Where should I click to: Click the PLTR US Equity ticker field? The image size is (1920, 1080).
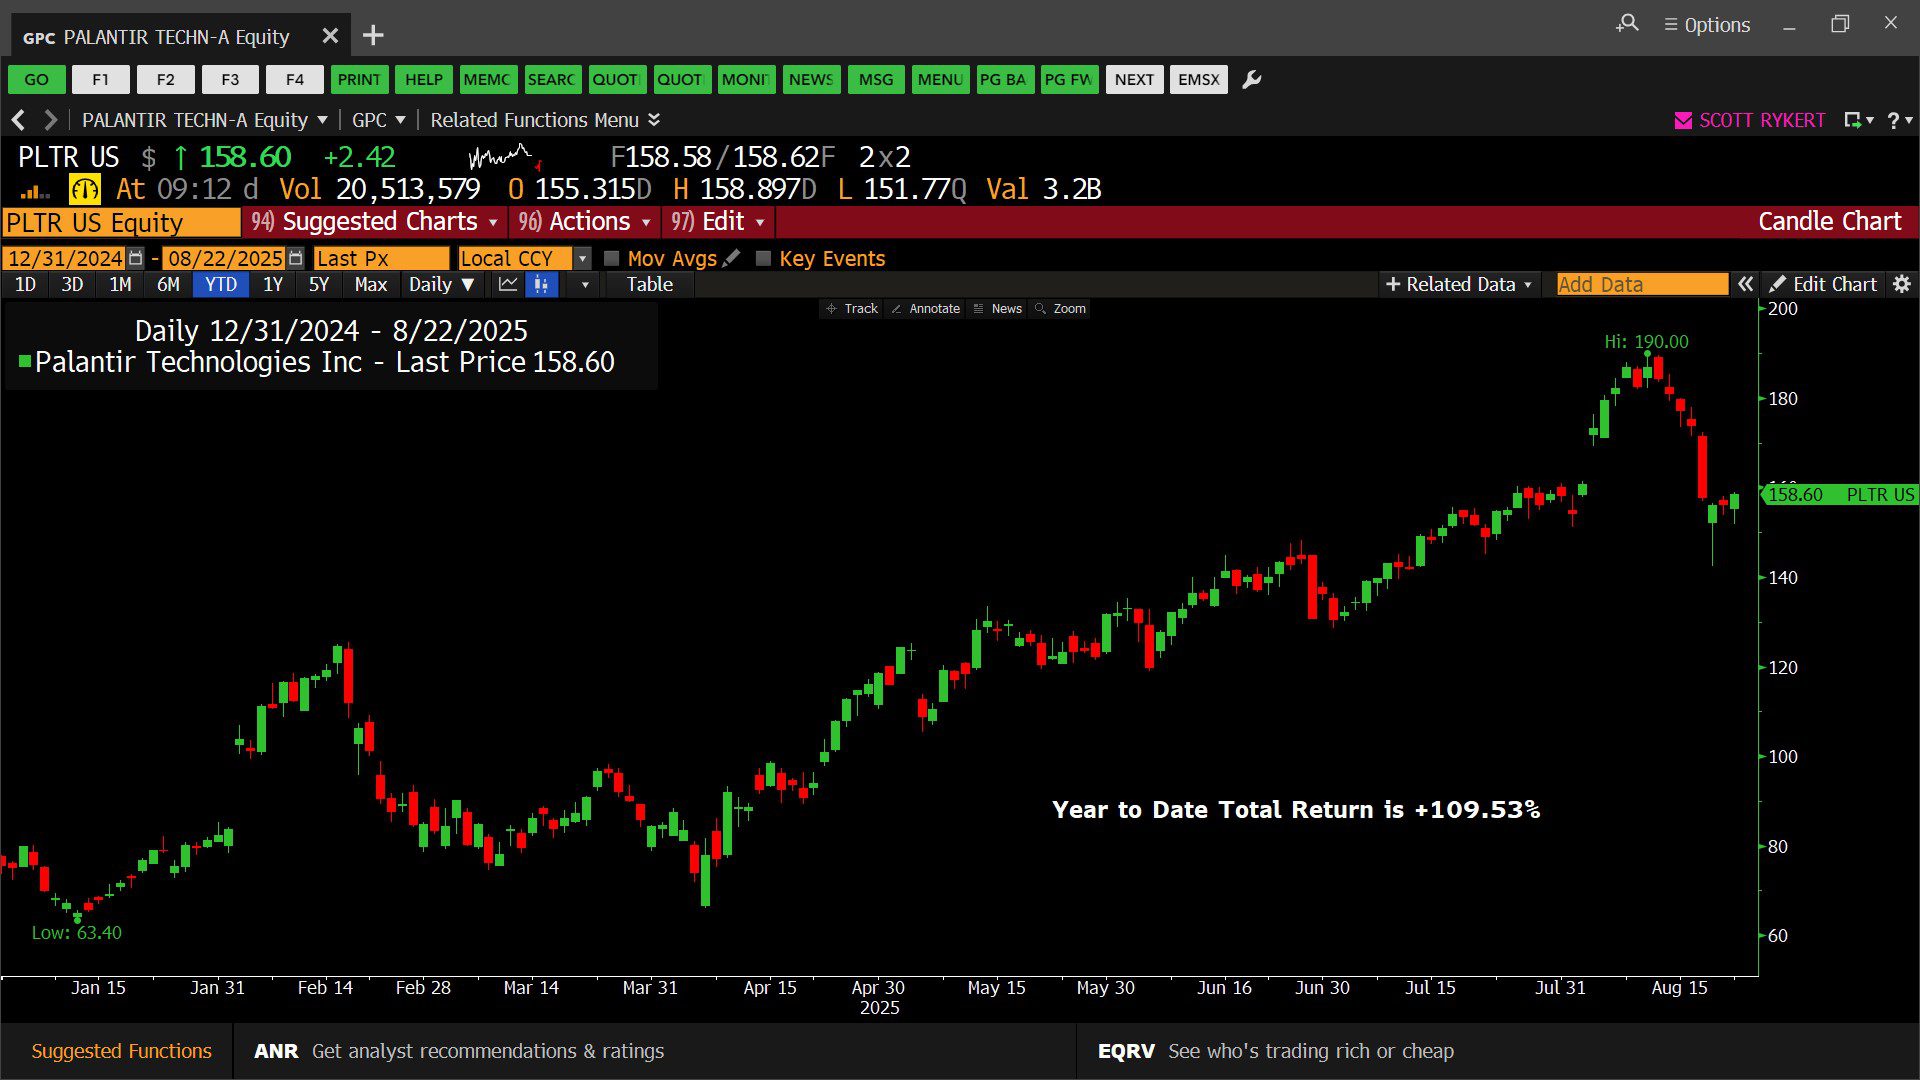(121, 222)
